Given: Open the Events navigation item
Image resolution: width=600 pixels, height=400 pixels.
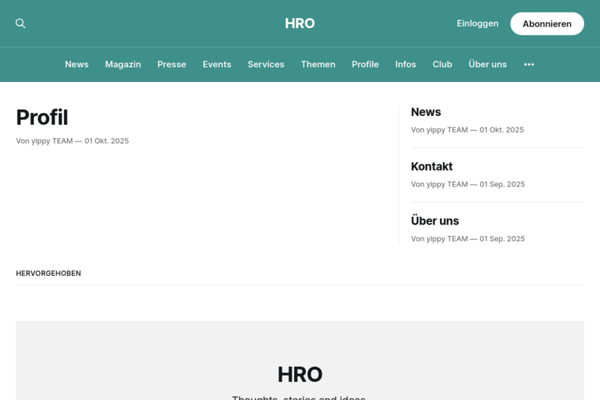Looking at the screenshot, I should tap(217, 64).
